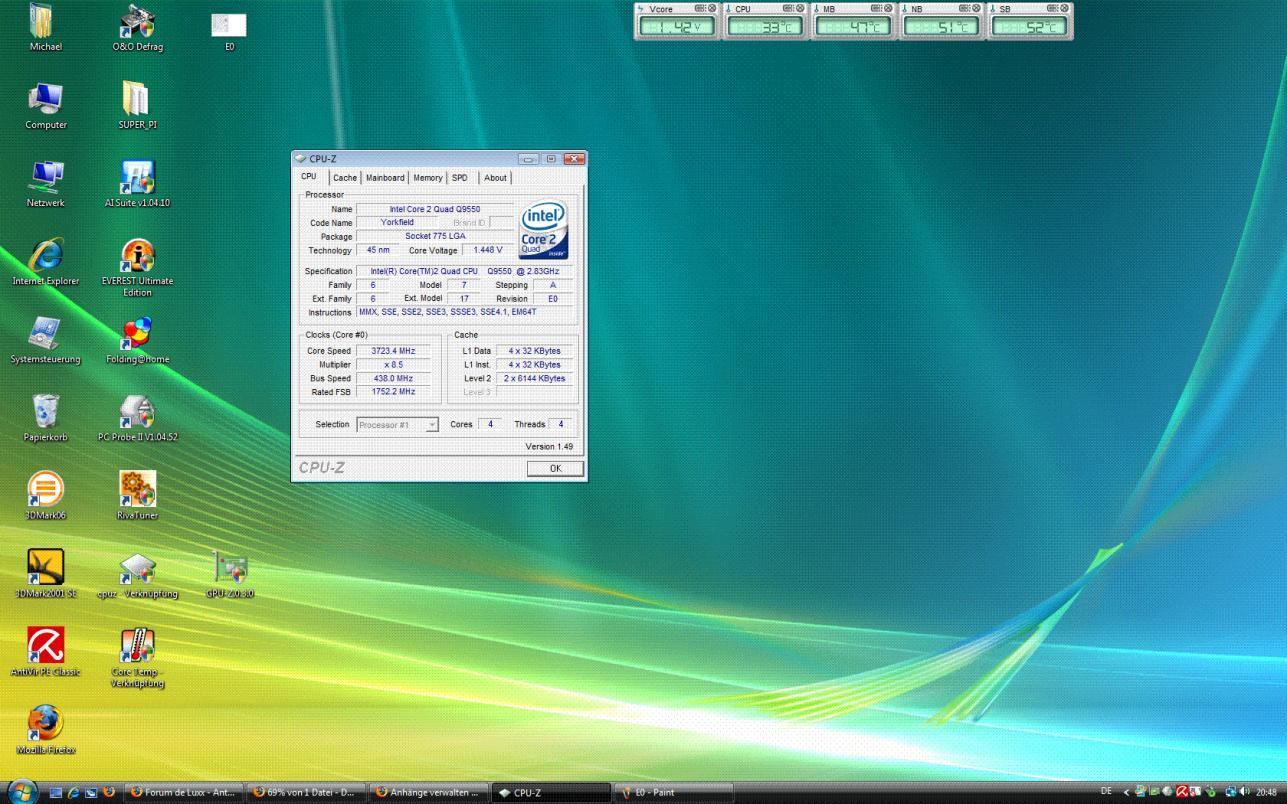Click the NB 51°C temperature gadget display

[x=941, y=27]
